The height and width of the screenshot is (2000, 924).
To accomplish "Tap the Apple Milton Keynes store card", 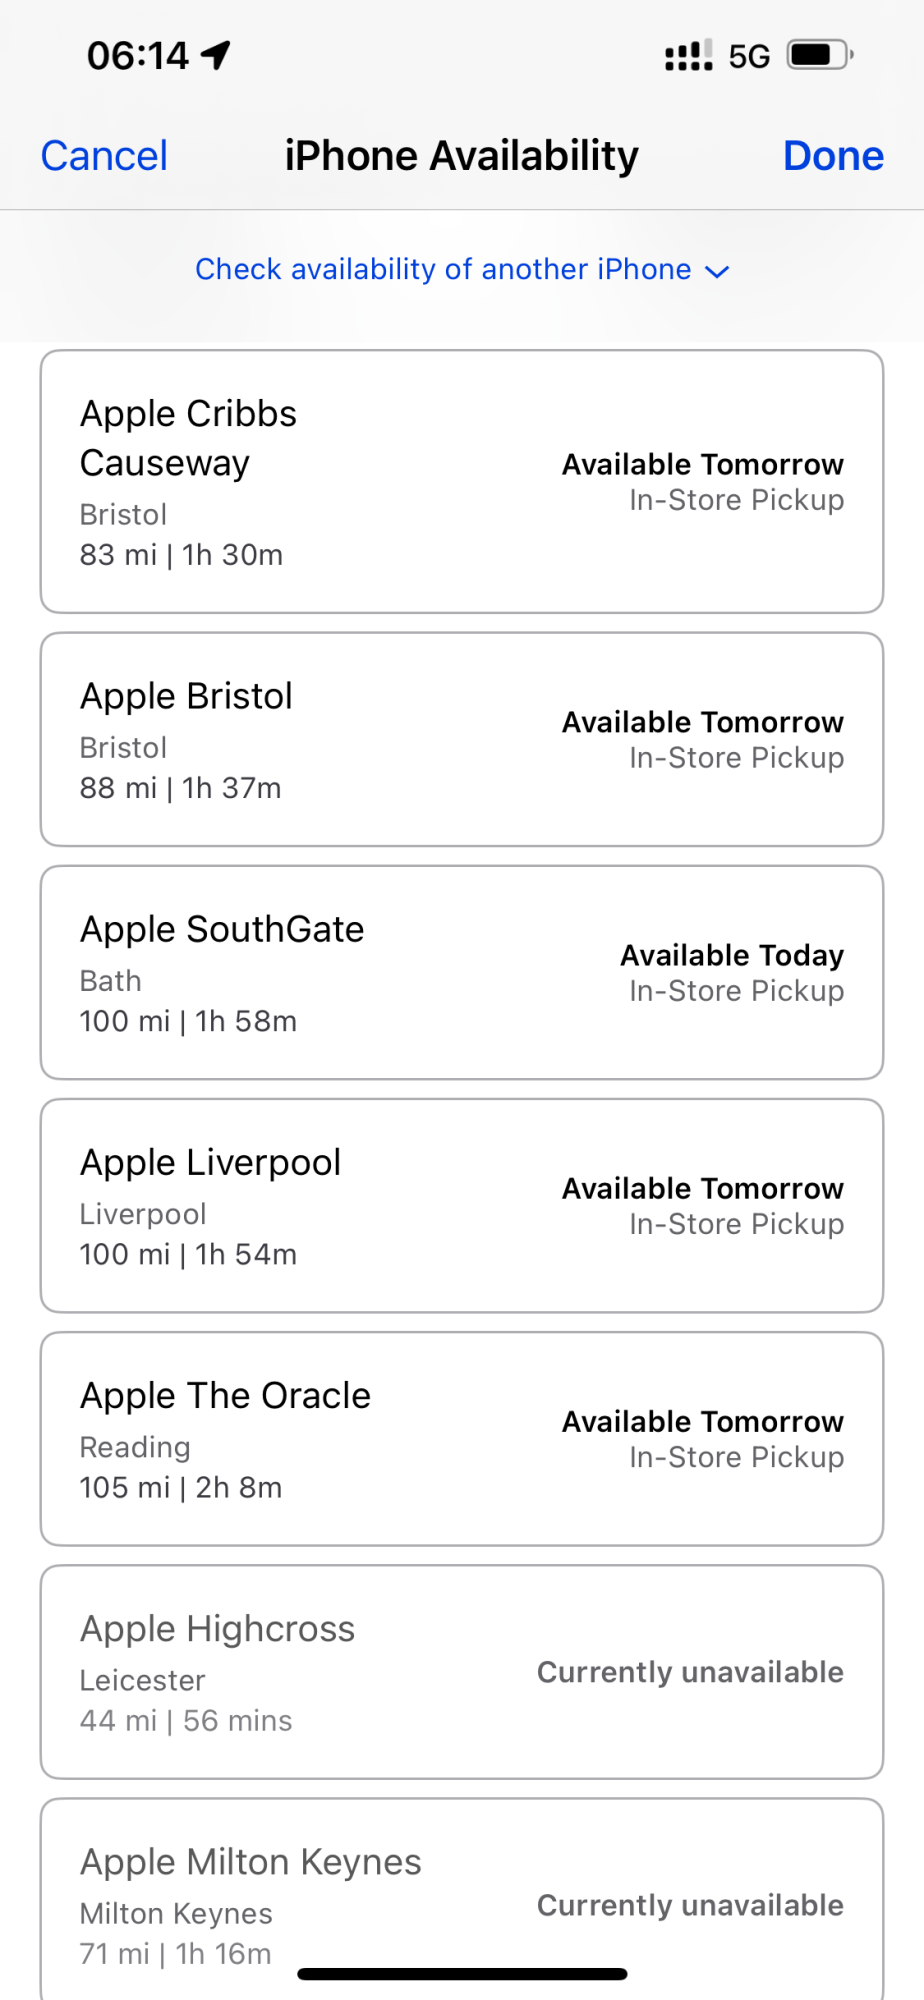I will point(462,1900).
